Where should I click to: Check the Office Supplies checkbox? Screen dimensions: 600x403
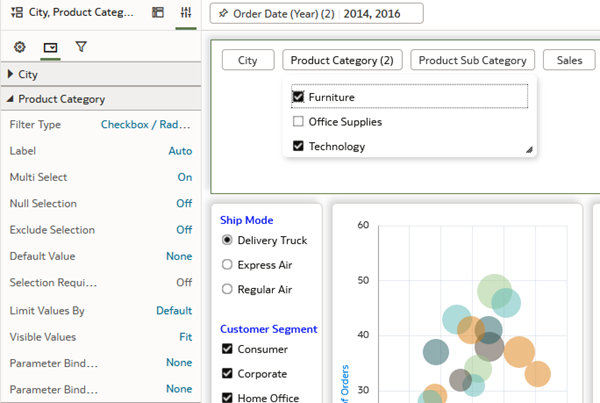click(x=298, y=122)
